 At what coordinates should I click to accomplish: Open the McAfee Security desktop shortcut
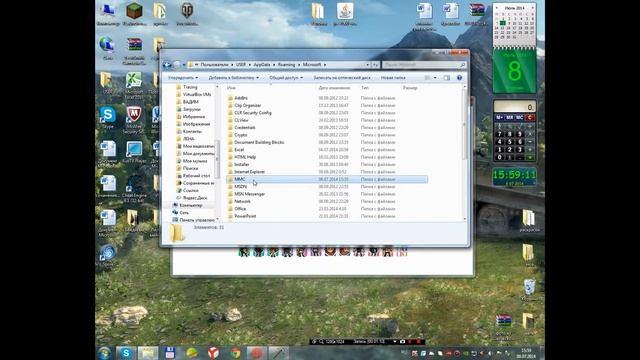[134, 119]
